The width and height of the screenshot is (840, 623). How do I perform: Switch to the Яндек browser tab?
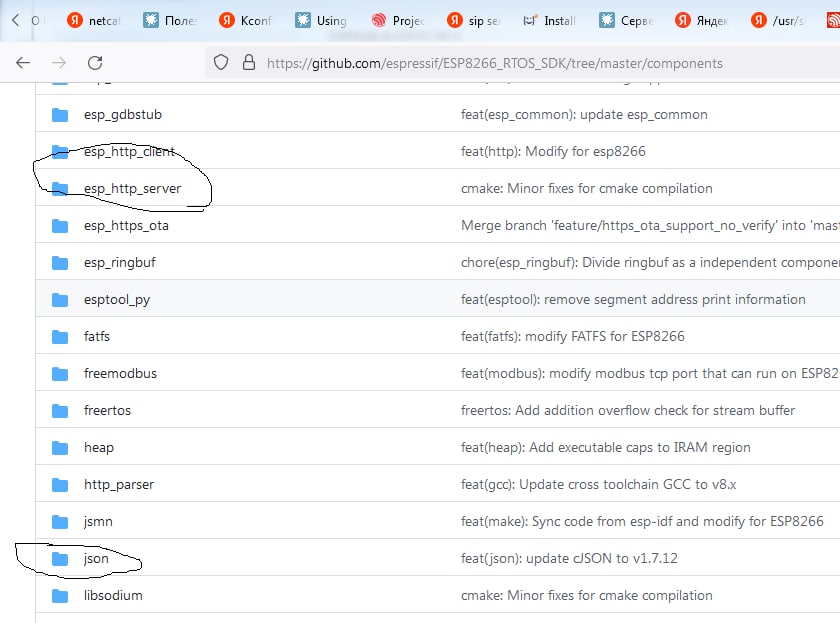click(702, 20)
